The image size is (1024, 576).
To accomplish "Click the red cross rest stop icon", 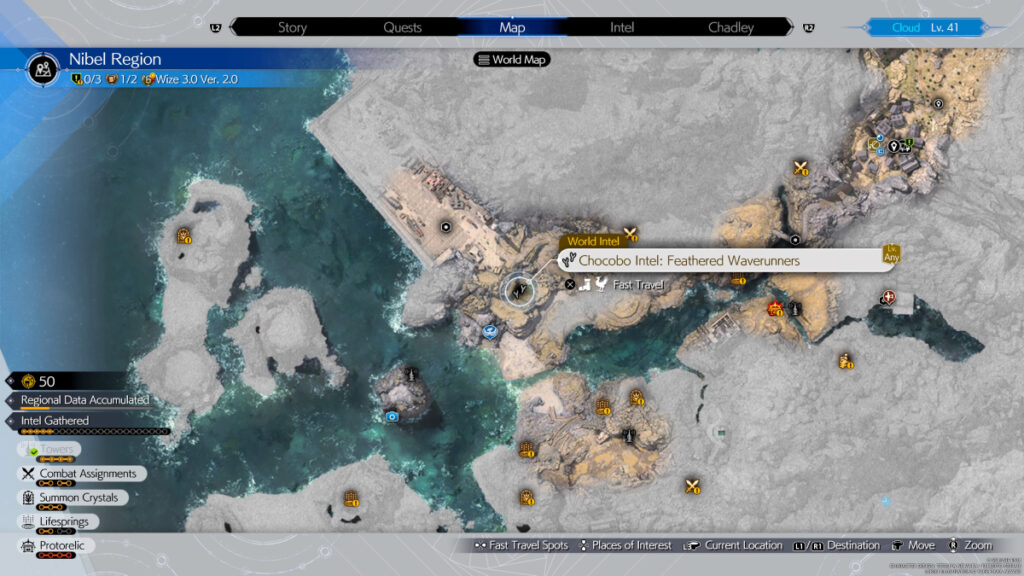I will click(888, 297).
